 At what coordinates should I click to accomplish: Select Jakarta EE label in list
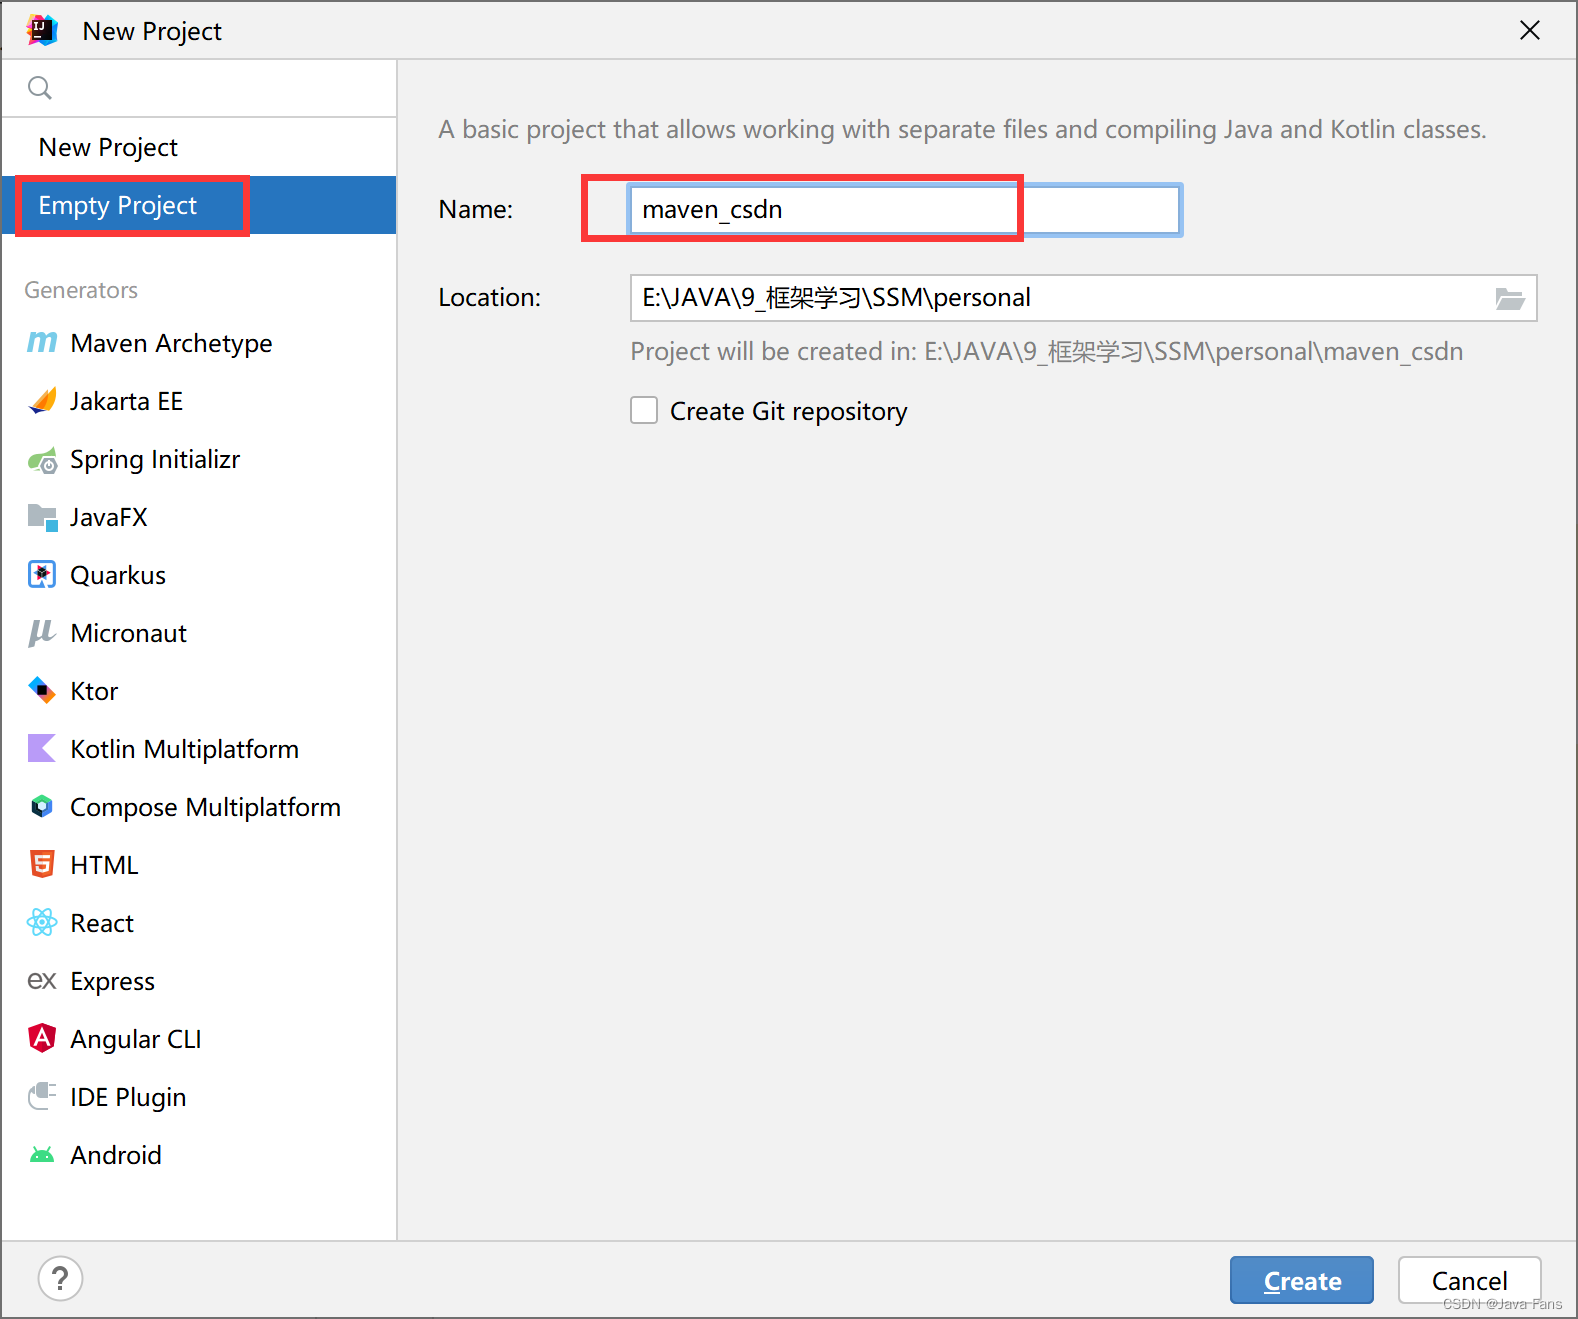126,401
